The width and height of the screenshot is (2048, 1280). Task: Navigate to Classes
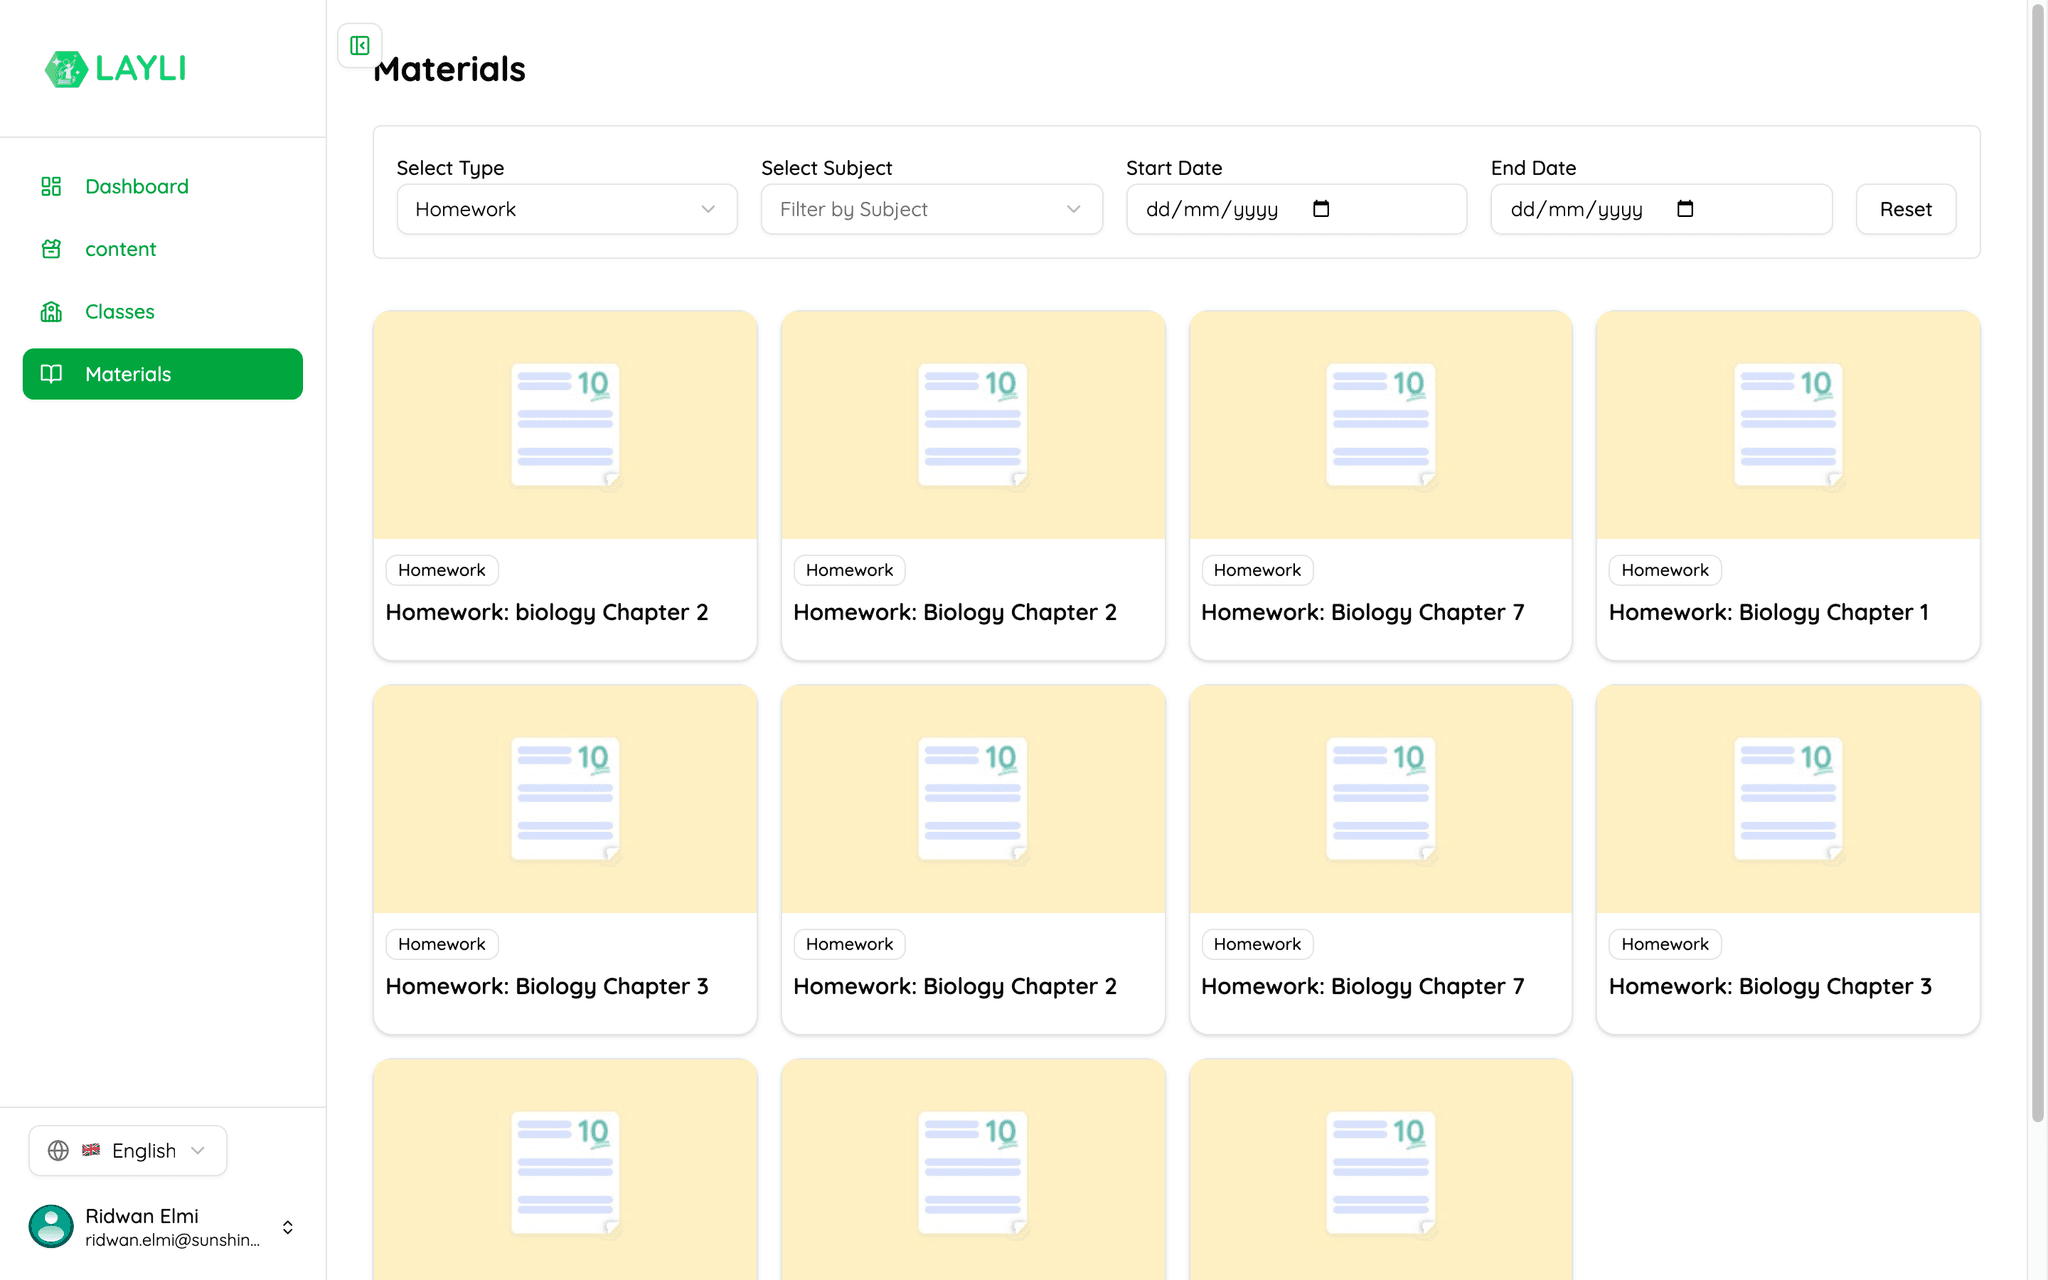pyautogui.click(x=163, y=312)
